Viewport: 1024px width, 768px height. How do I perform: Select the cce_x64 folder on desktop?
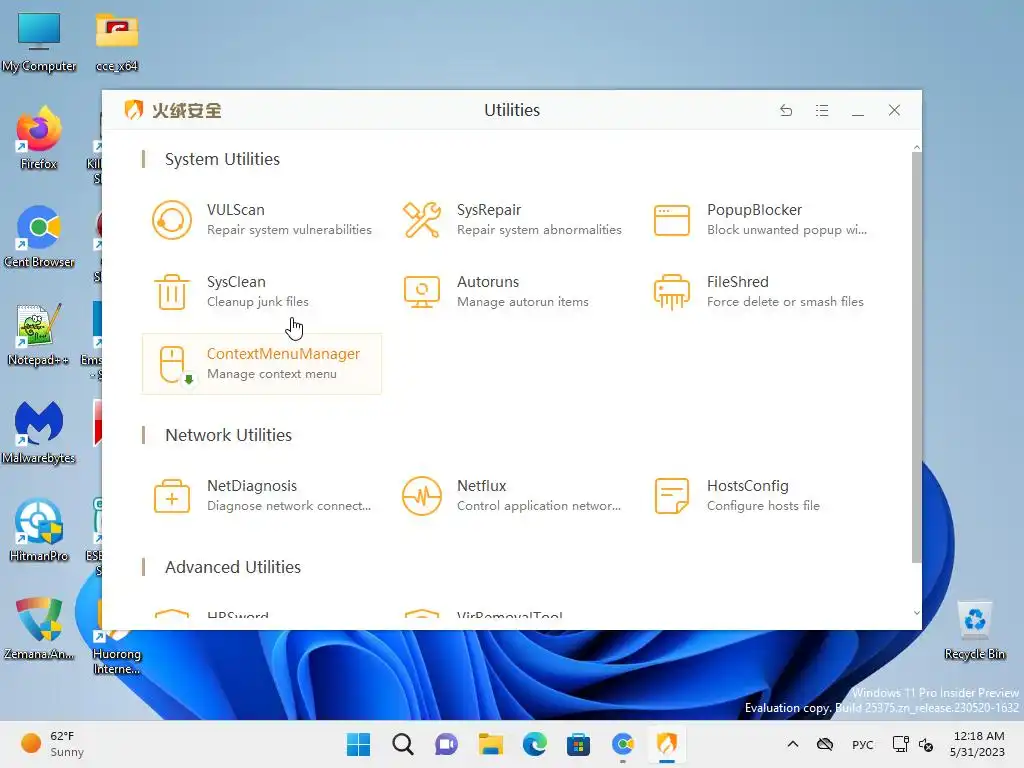pyautogui.click(x=117, y=41)
